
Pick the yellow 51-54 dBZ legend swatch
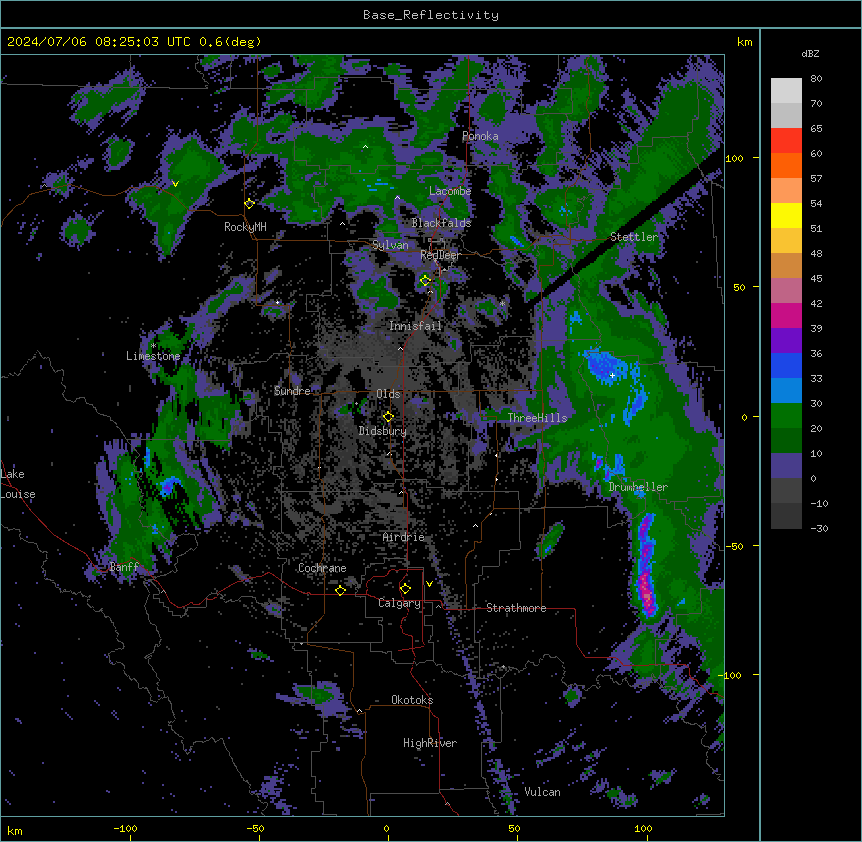786,215
